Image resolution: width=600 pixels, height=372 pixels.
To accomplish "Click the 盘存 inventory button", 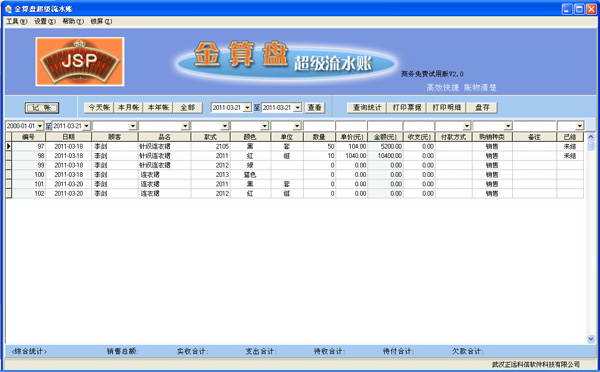I will click(x=482, y=108).
